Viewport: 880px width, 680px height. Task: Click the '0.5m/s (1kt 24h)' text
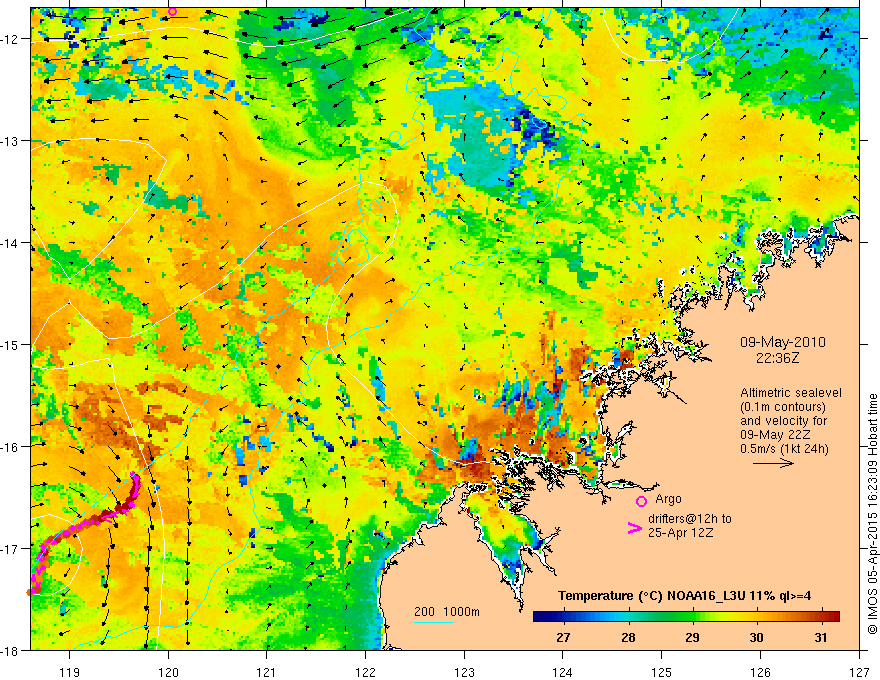tap(784, 449)
